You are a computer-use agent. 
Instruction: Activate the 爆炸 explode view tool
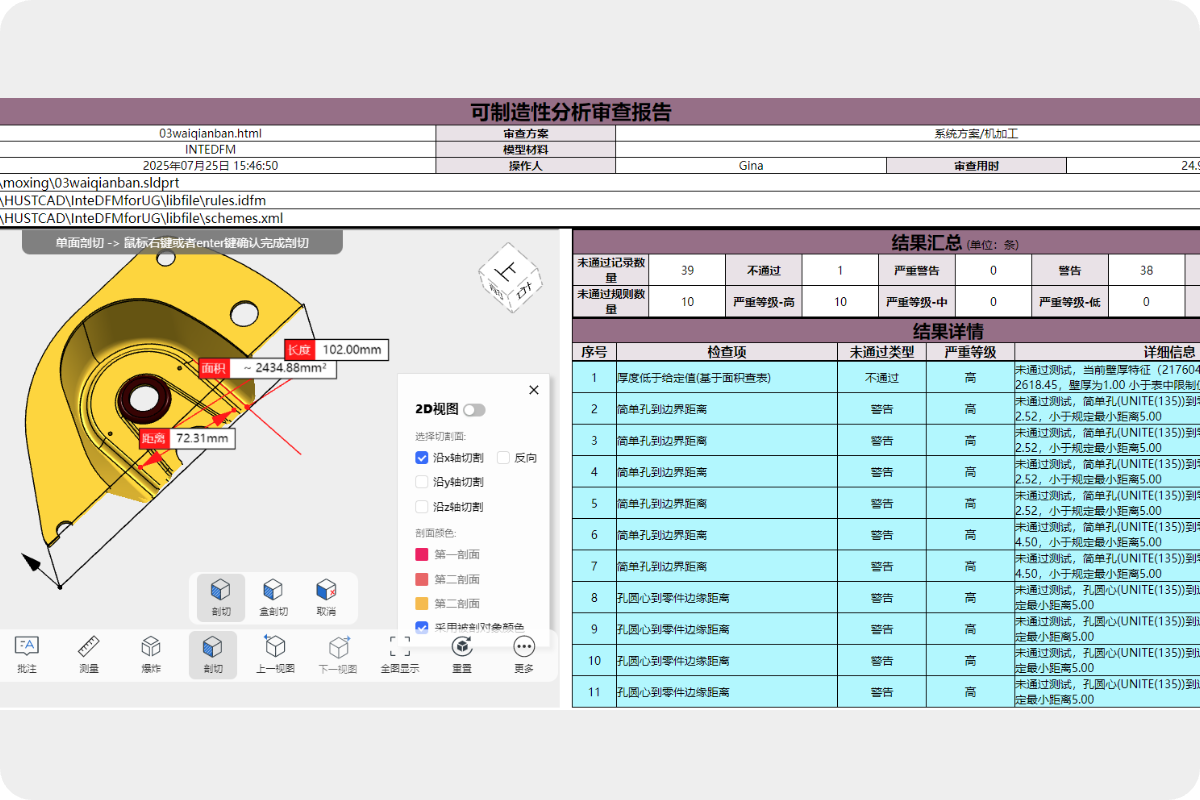pos(151,653)
